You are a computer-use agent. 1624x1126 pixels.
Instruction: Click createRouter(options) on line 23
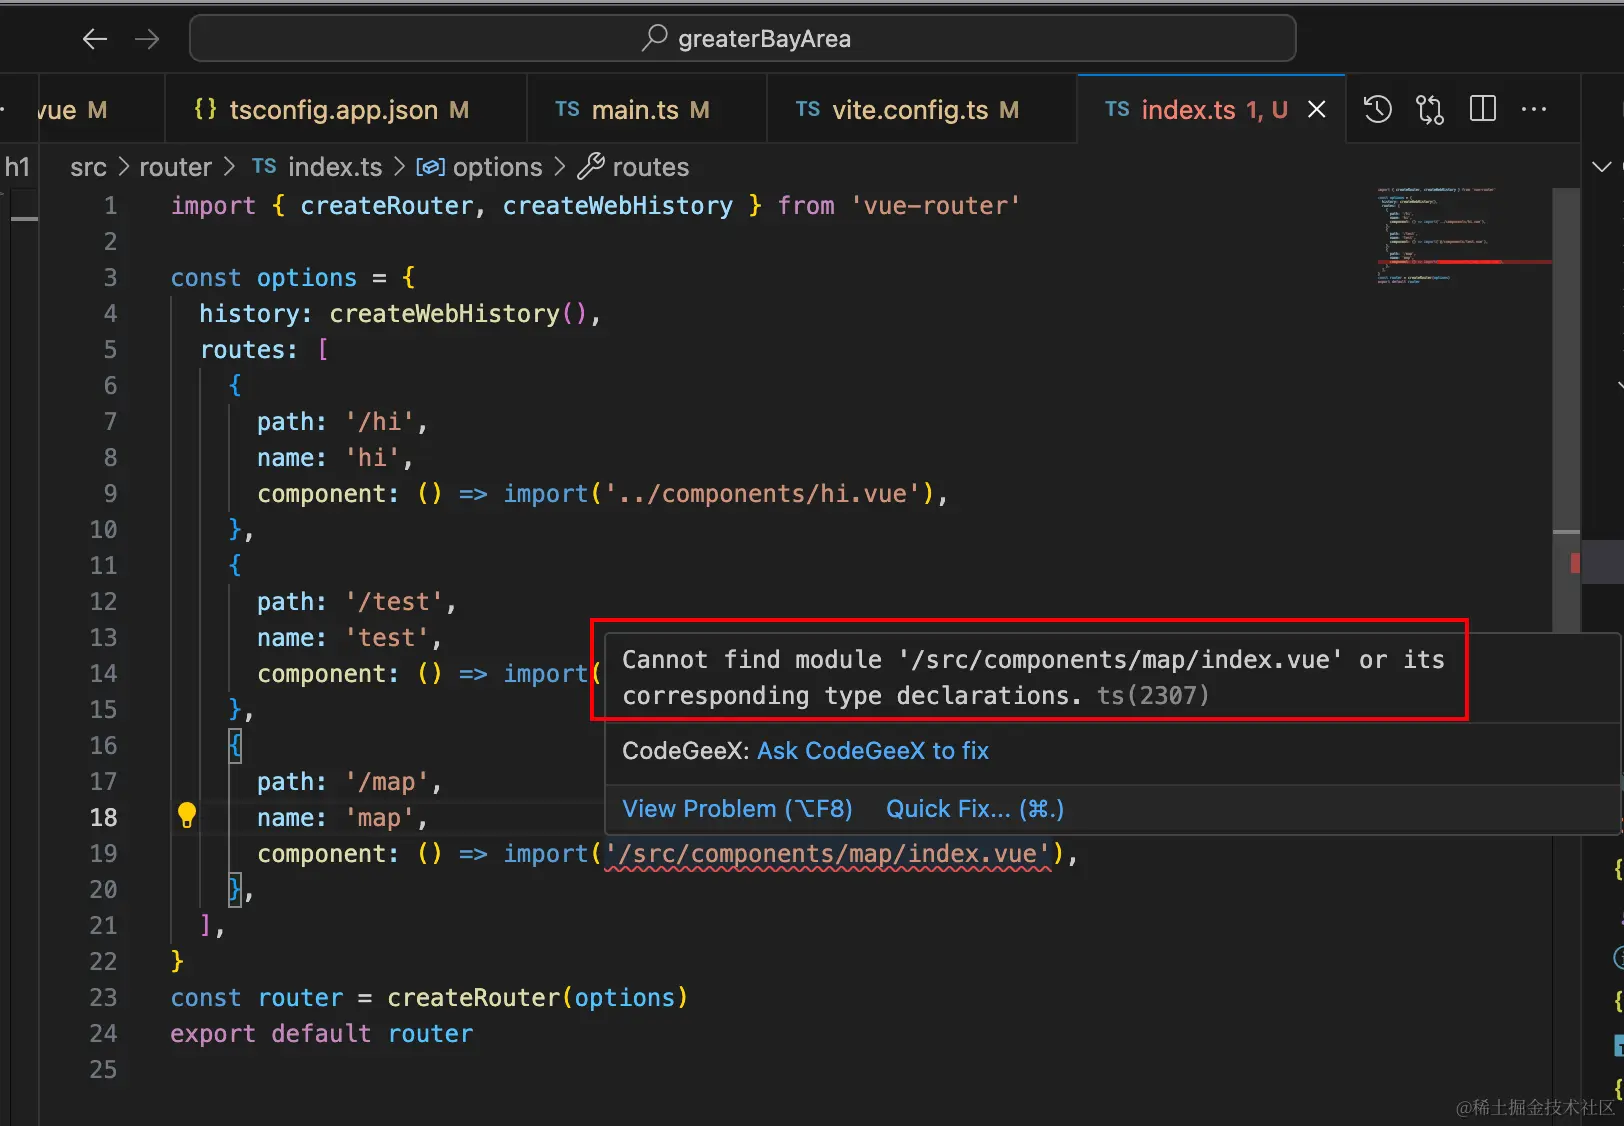(x=538, y=998)
